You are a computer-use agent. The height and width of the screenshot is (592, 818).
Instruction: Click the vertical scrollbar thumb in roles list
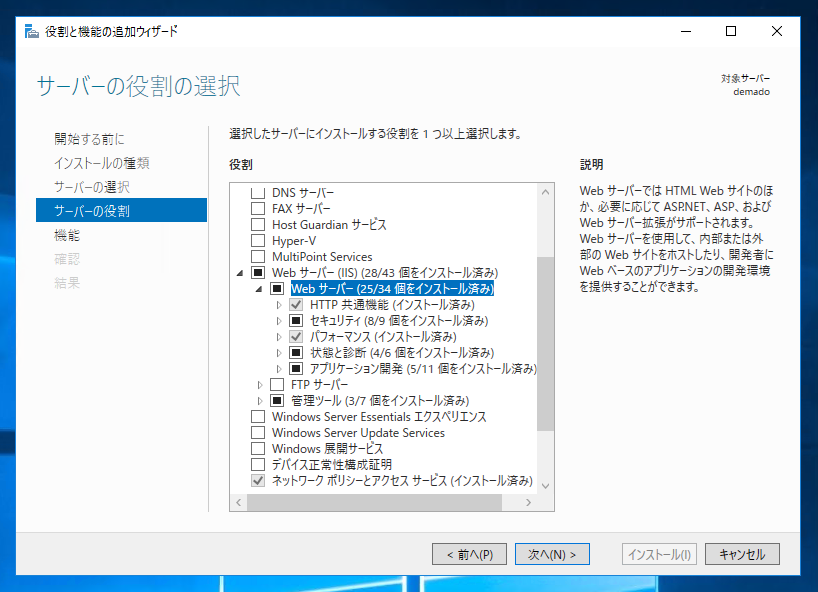click(x=545, y=343)
